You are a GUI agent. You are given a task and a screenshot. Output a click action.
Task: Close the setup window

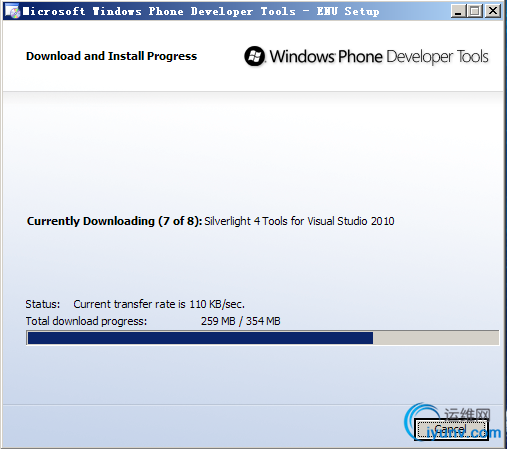click(x=493, y=11)
